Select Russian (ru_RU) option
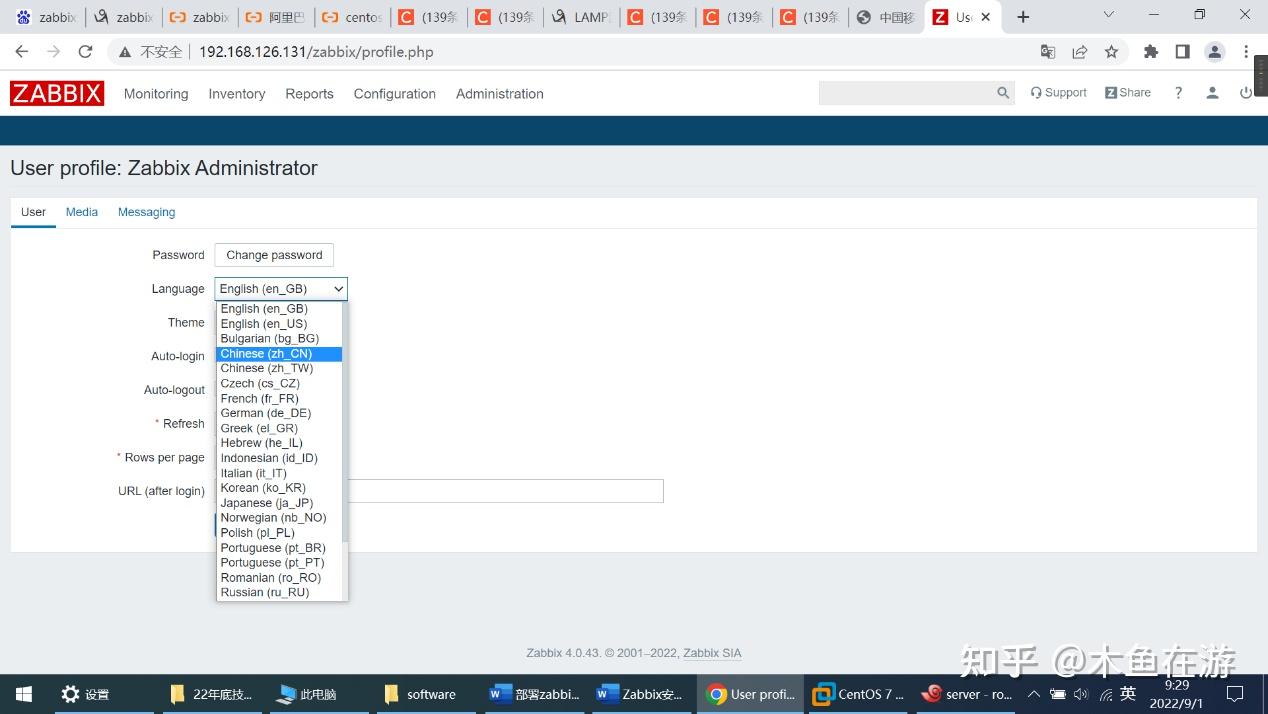The height and width of the screenshot is (714, 1268). click(x=279, y=592)
